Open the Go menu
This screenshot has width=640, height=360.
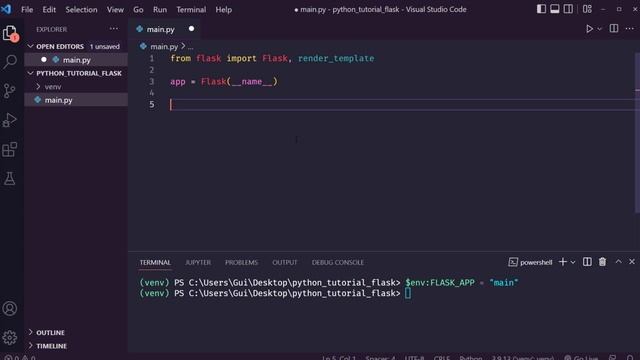click(x=138, y=9)
